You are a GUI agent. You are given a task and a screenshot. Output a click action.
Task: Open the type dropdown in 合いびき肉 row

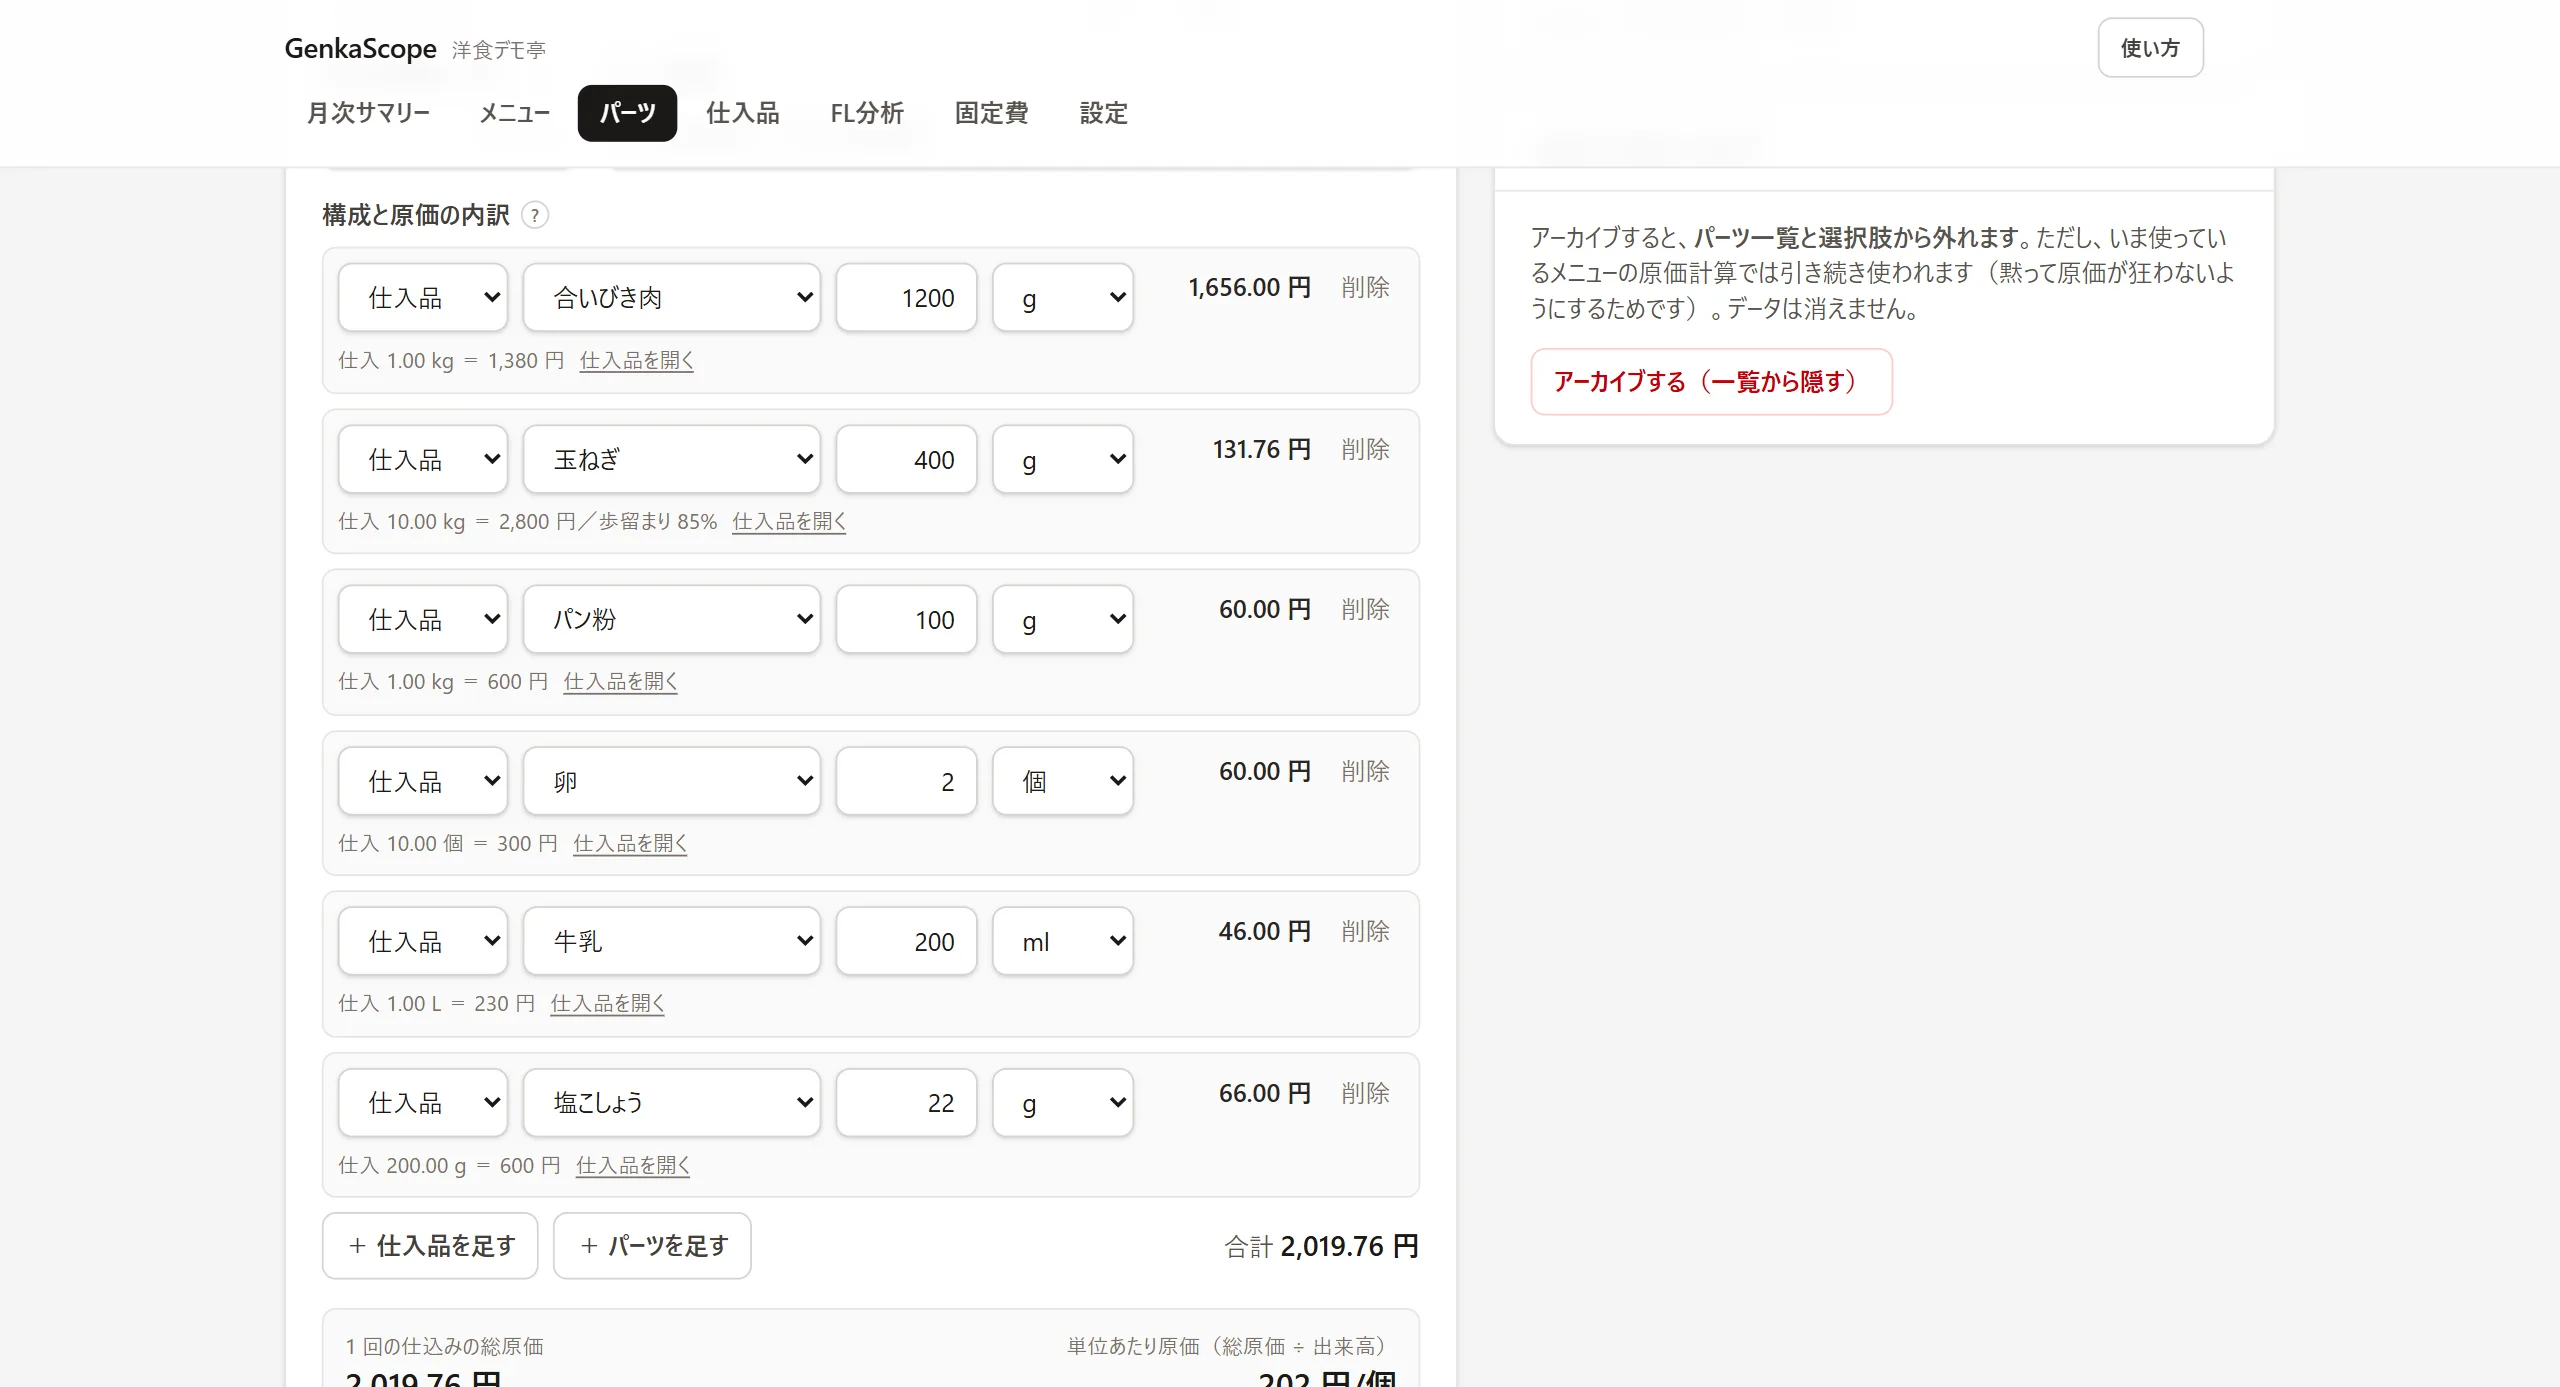point(423,297)
